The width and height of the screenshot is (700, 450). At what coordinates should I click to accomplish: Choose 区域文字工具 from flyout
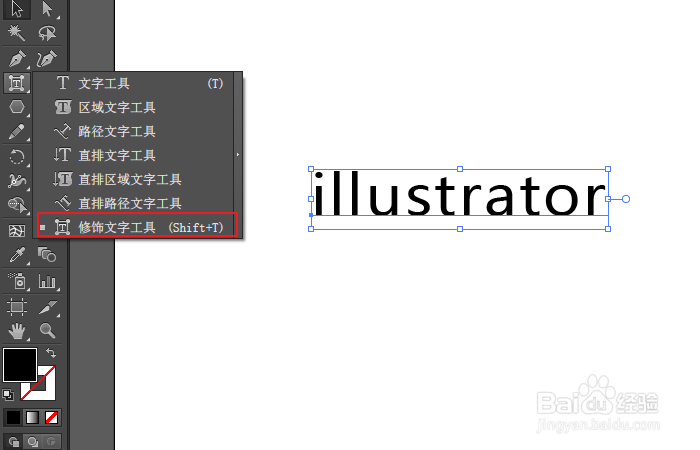tap(135, 107)
